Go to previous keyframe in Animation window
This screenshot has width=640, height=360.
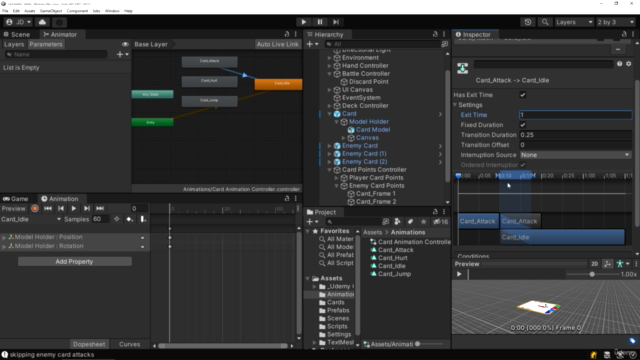61,209
